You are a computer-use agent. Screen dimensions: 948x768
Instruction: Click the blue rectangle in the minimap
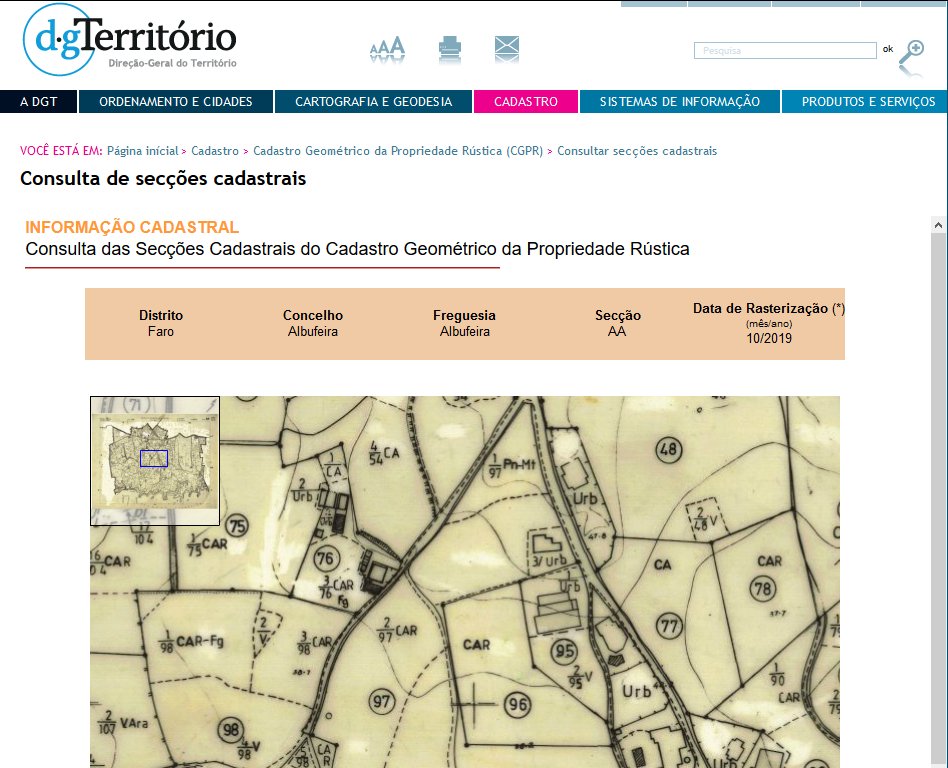pos(153,458)
